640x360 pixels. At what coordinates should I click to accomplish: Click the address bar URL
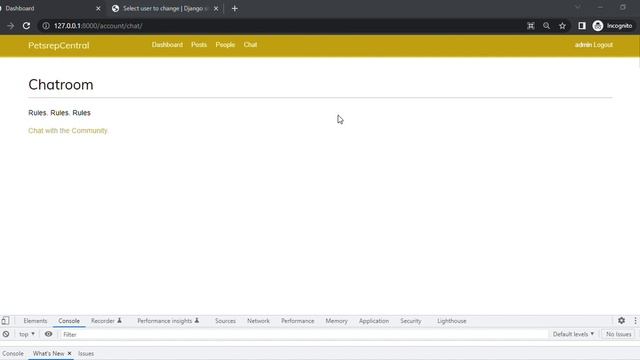[x=98, y=26]
